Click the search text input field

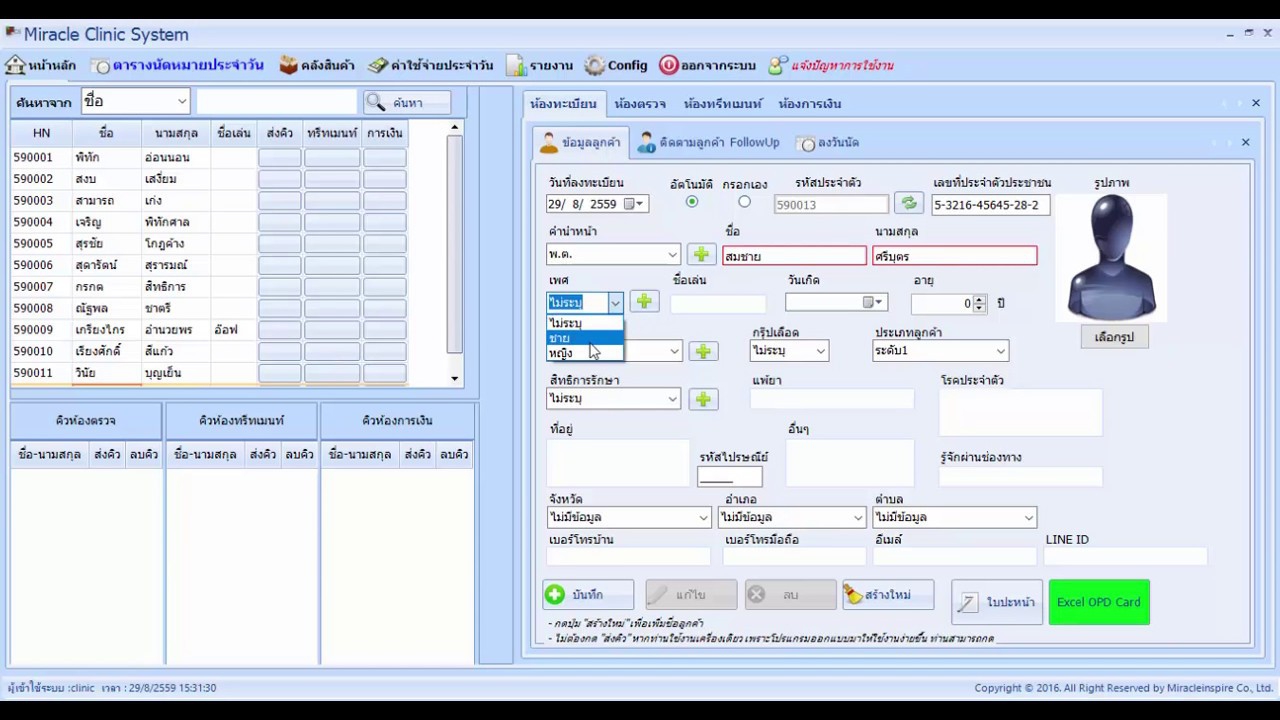276,101
